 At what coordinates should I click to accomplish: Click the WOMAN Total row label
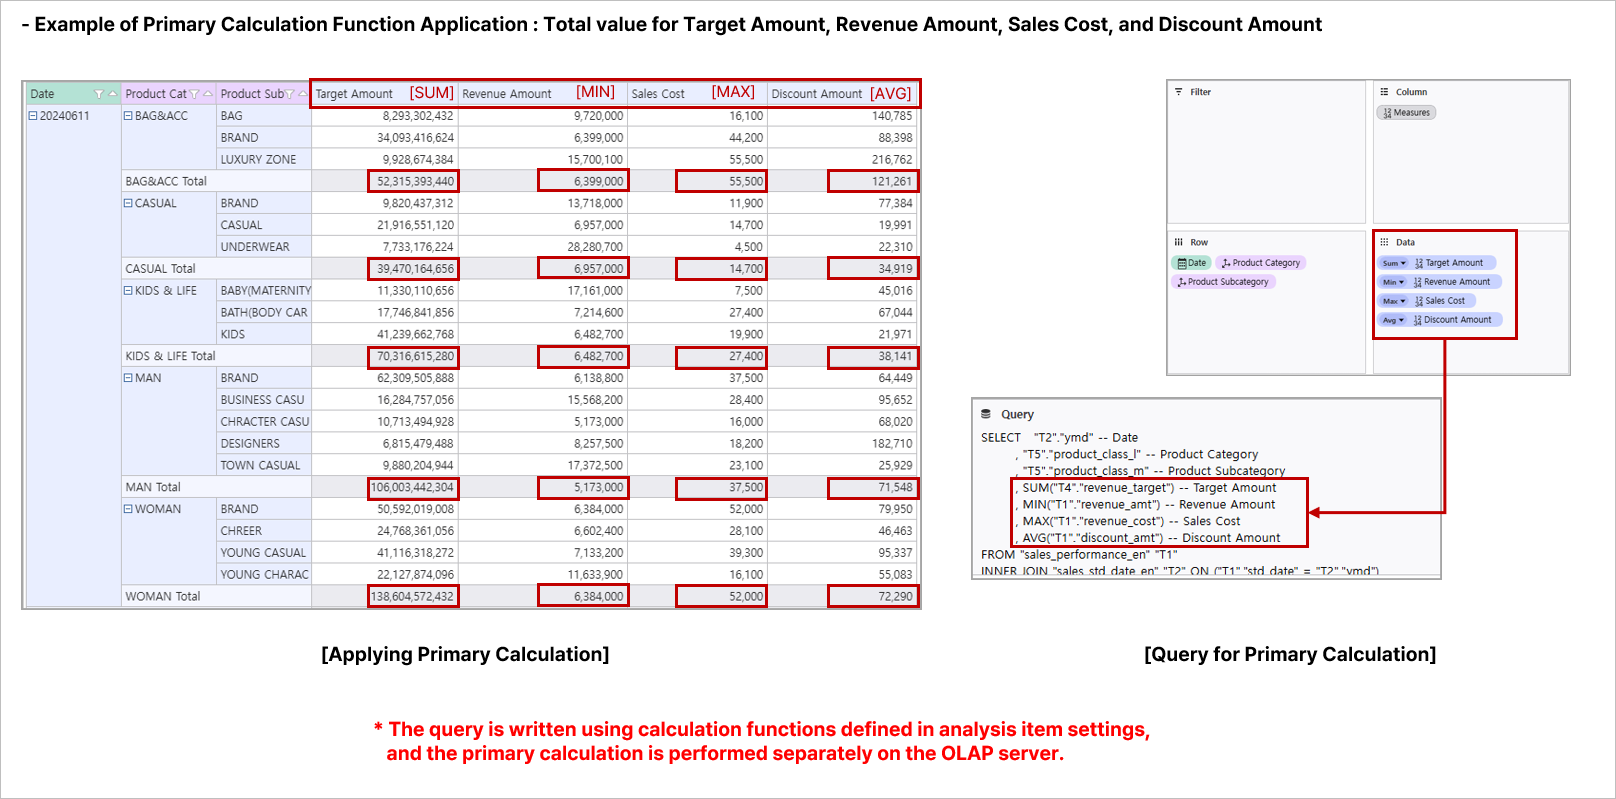pos(163,596)
